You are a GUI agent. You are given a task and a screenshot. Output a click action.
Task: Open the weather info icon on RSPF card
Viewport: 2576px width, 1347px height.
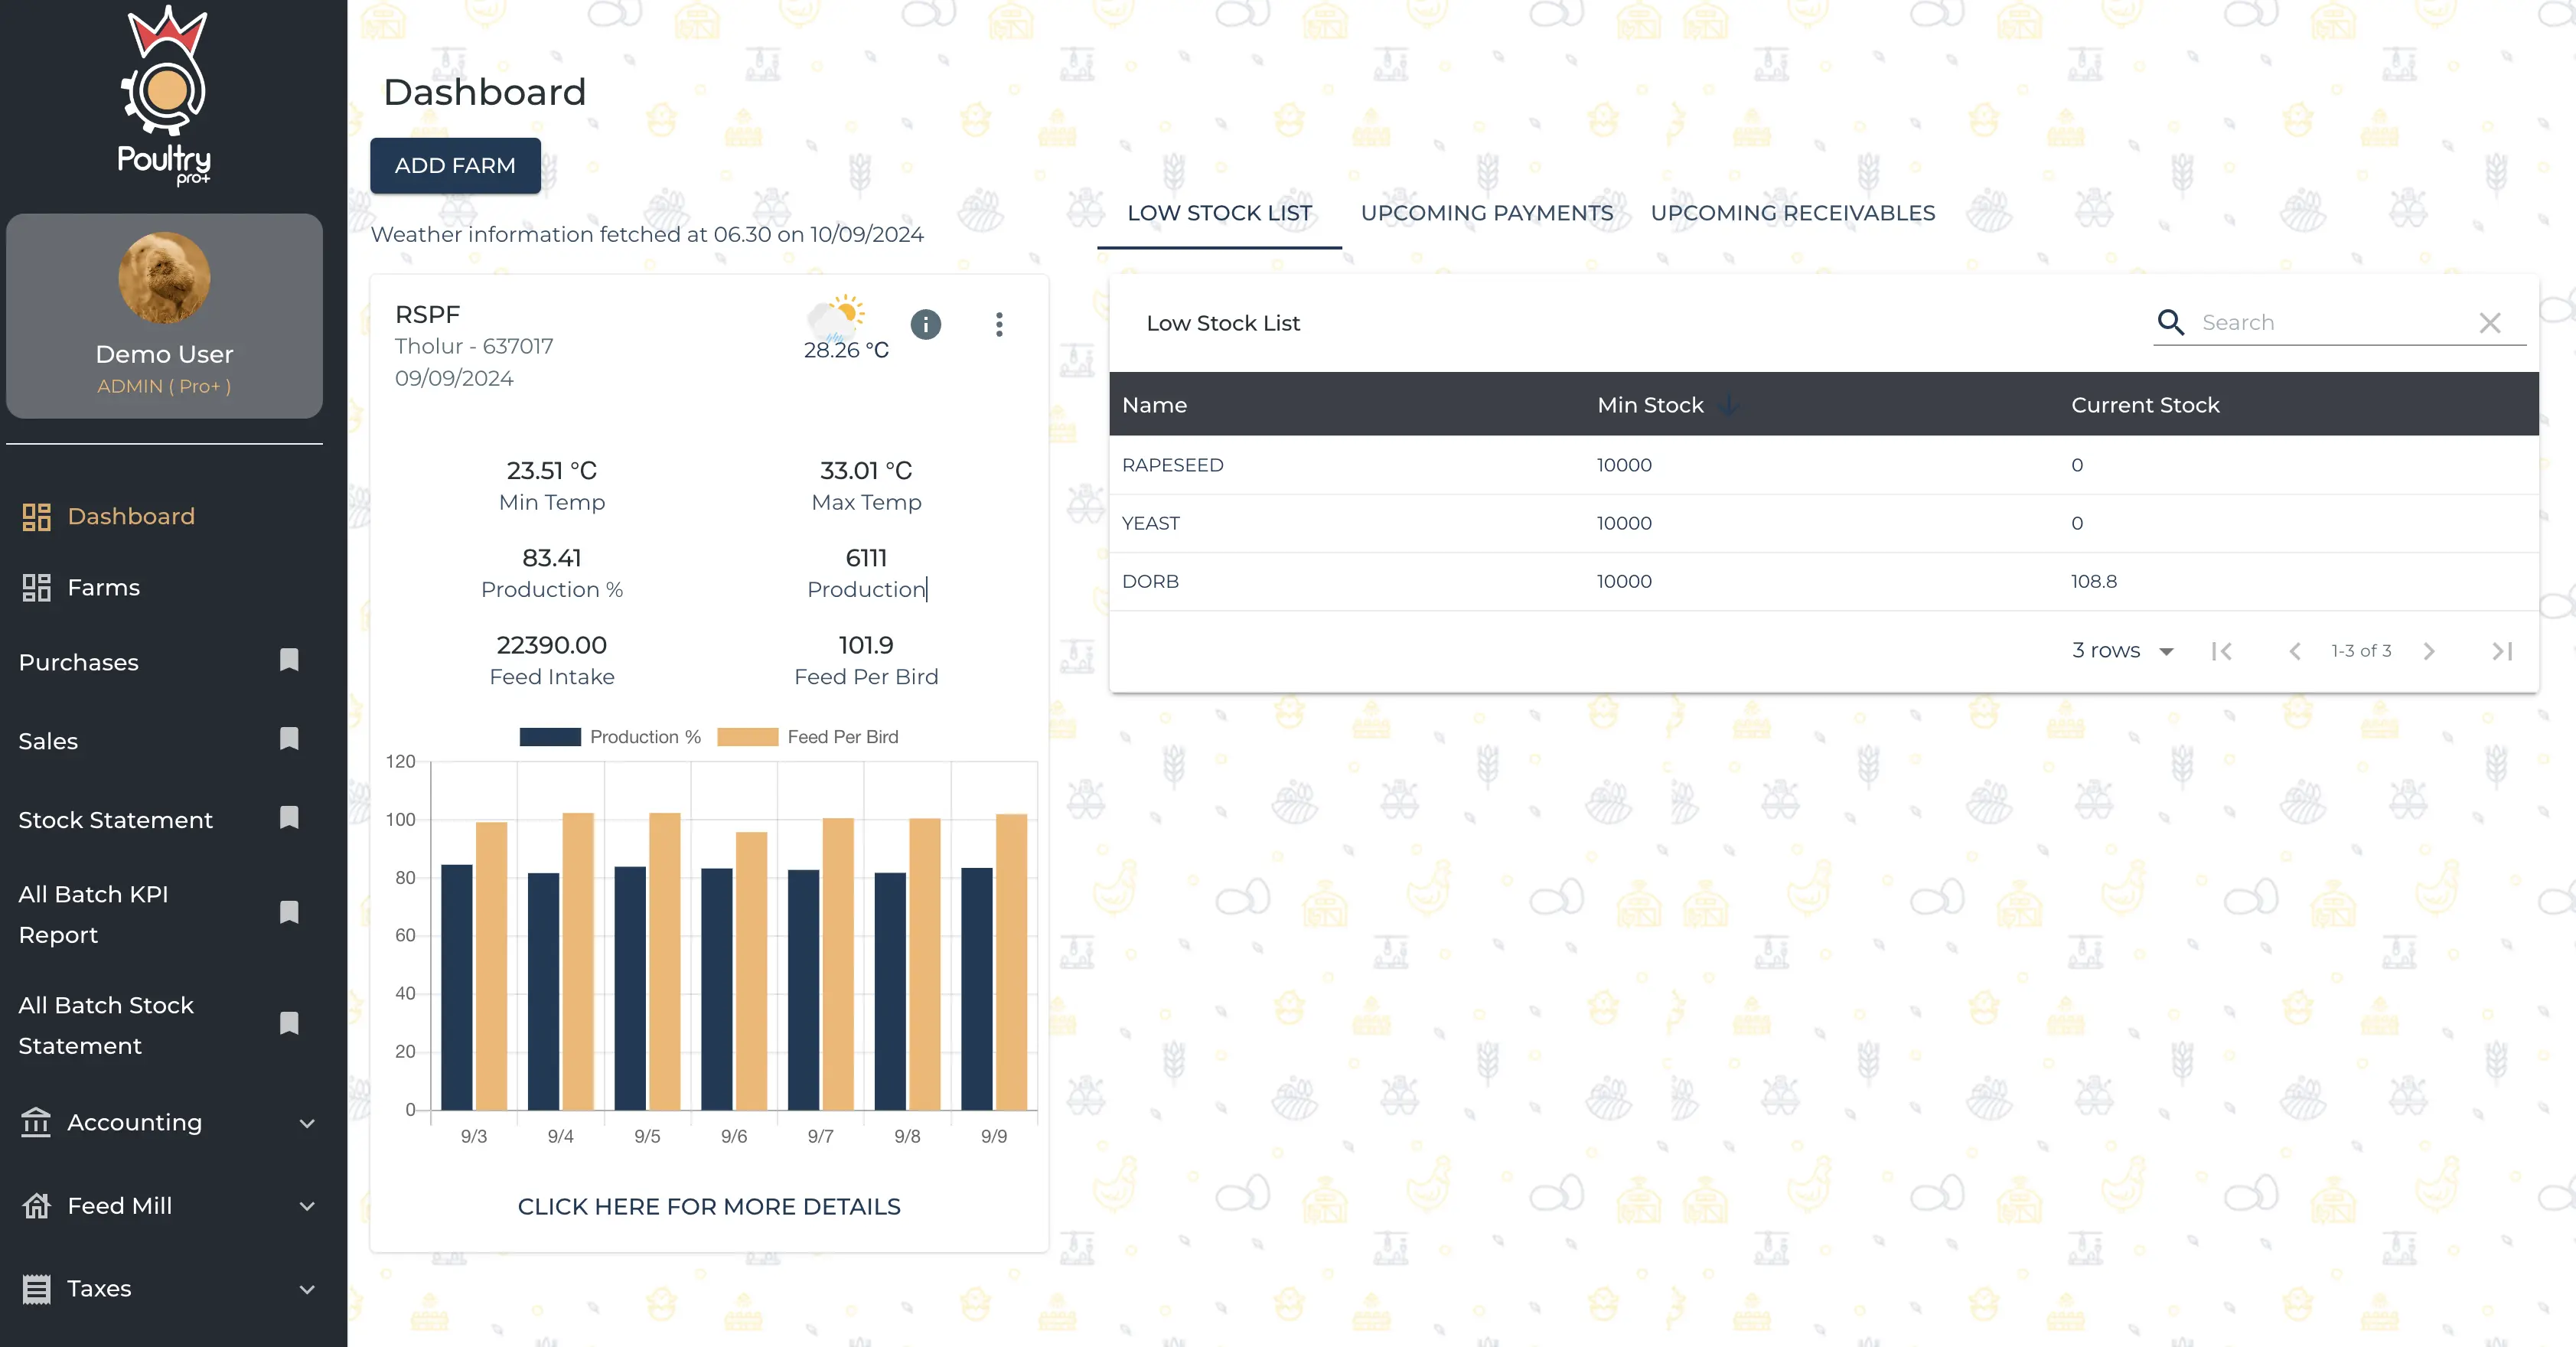click(925, 324)
